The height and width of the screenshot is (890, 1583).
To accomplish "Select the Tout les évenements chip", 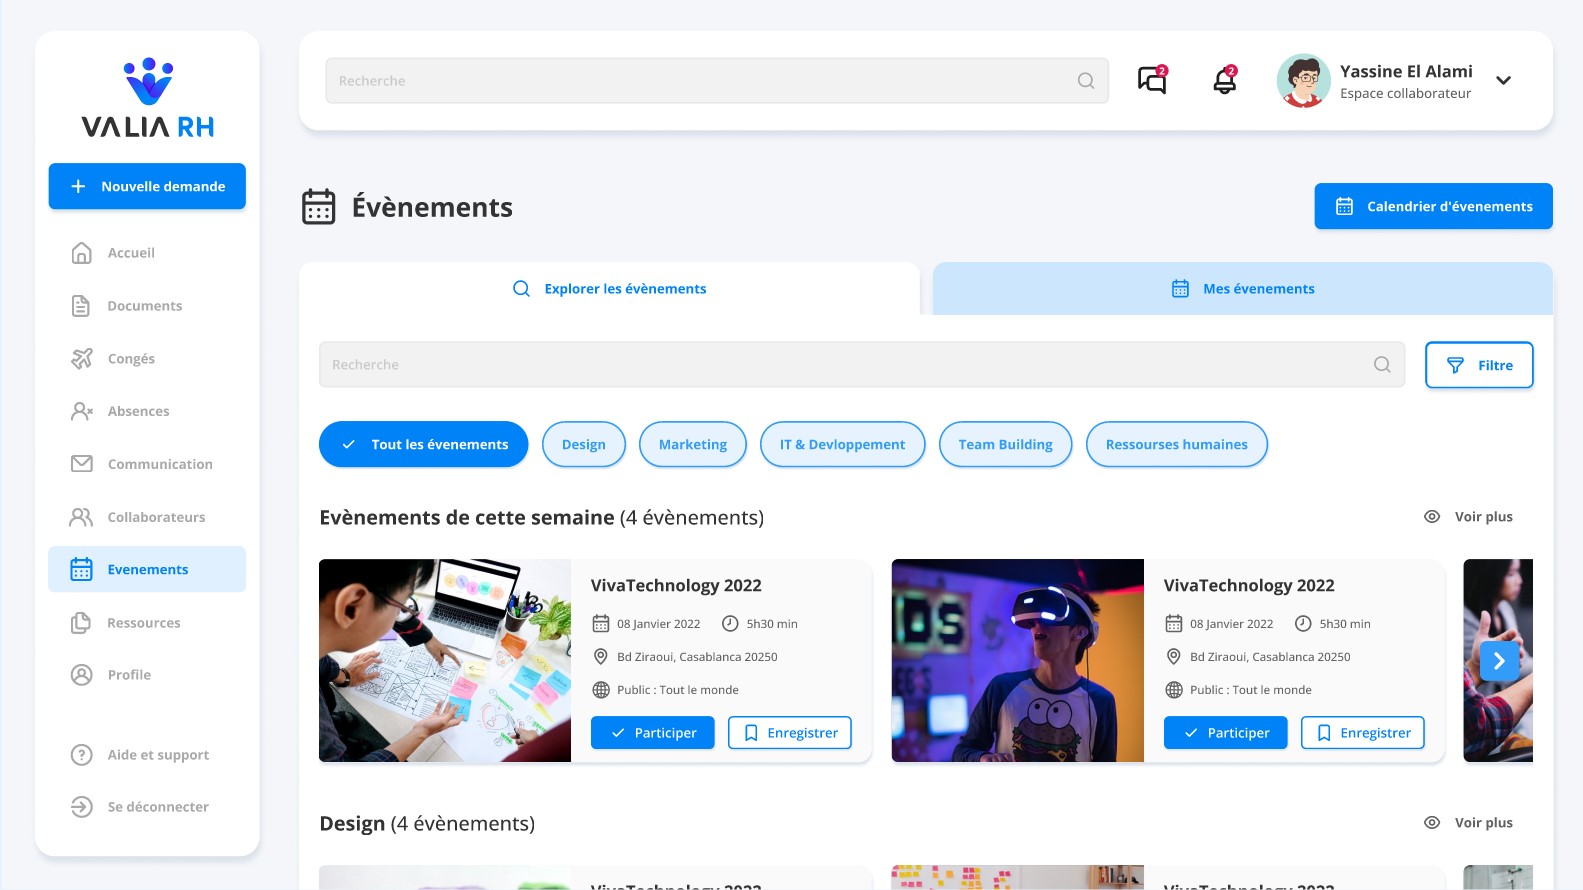I will coord(423,444).
